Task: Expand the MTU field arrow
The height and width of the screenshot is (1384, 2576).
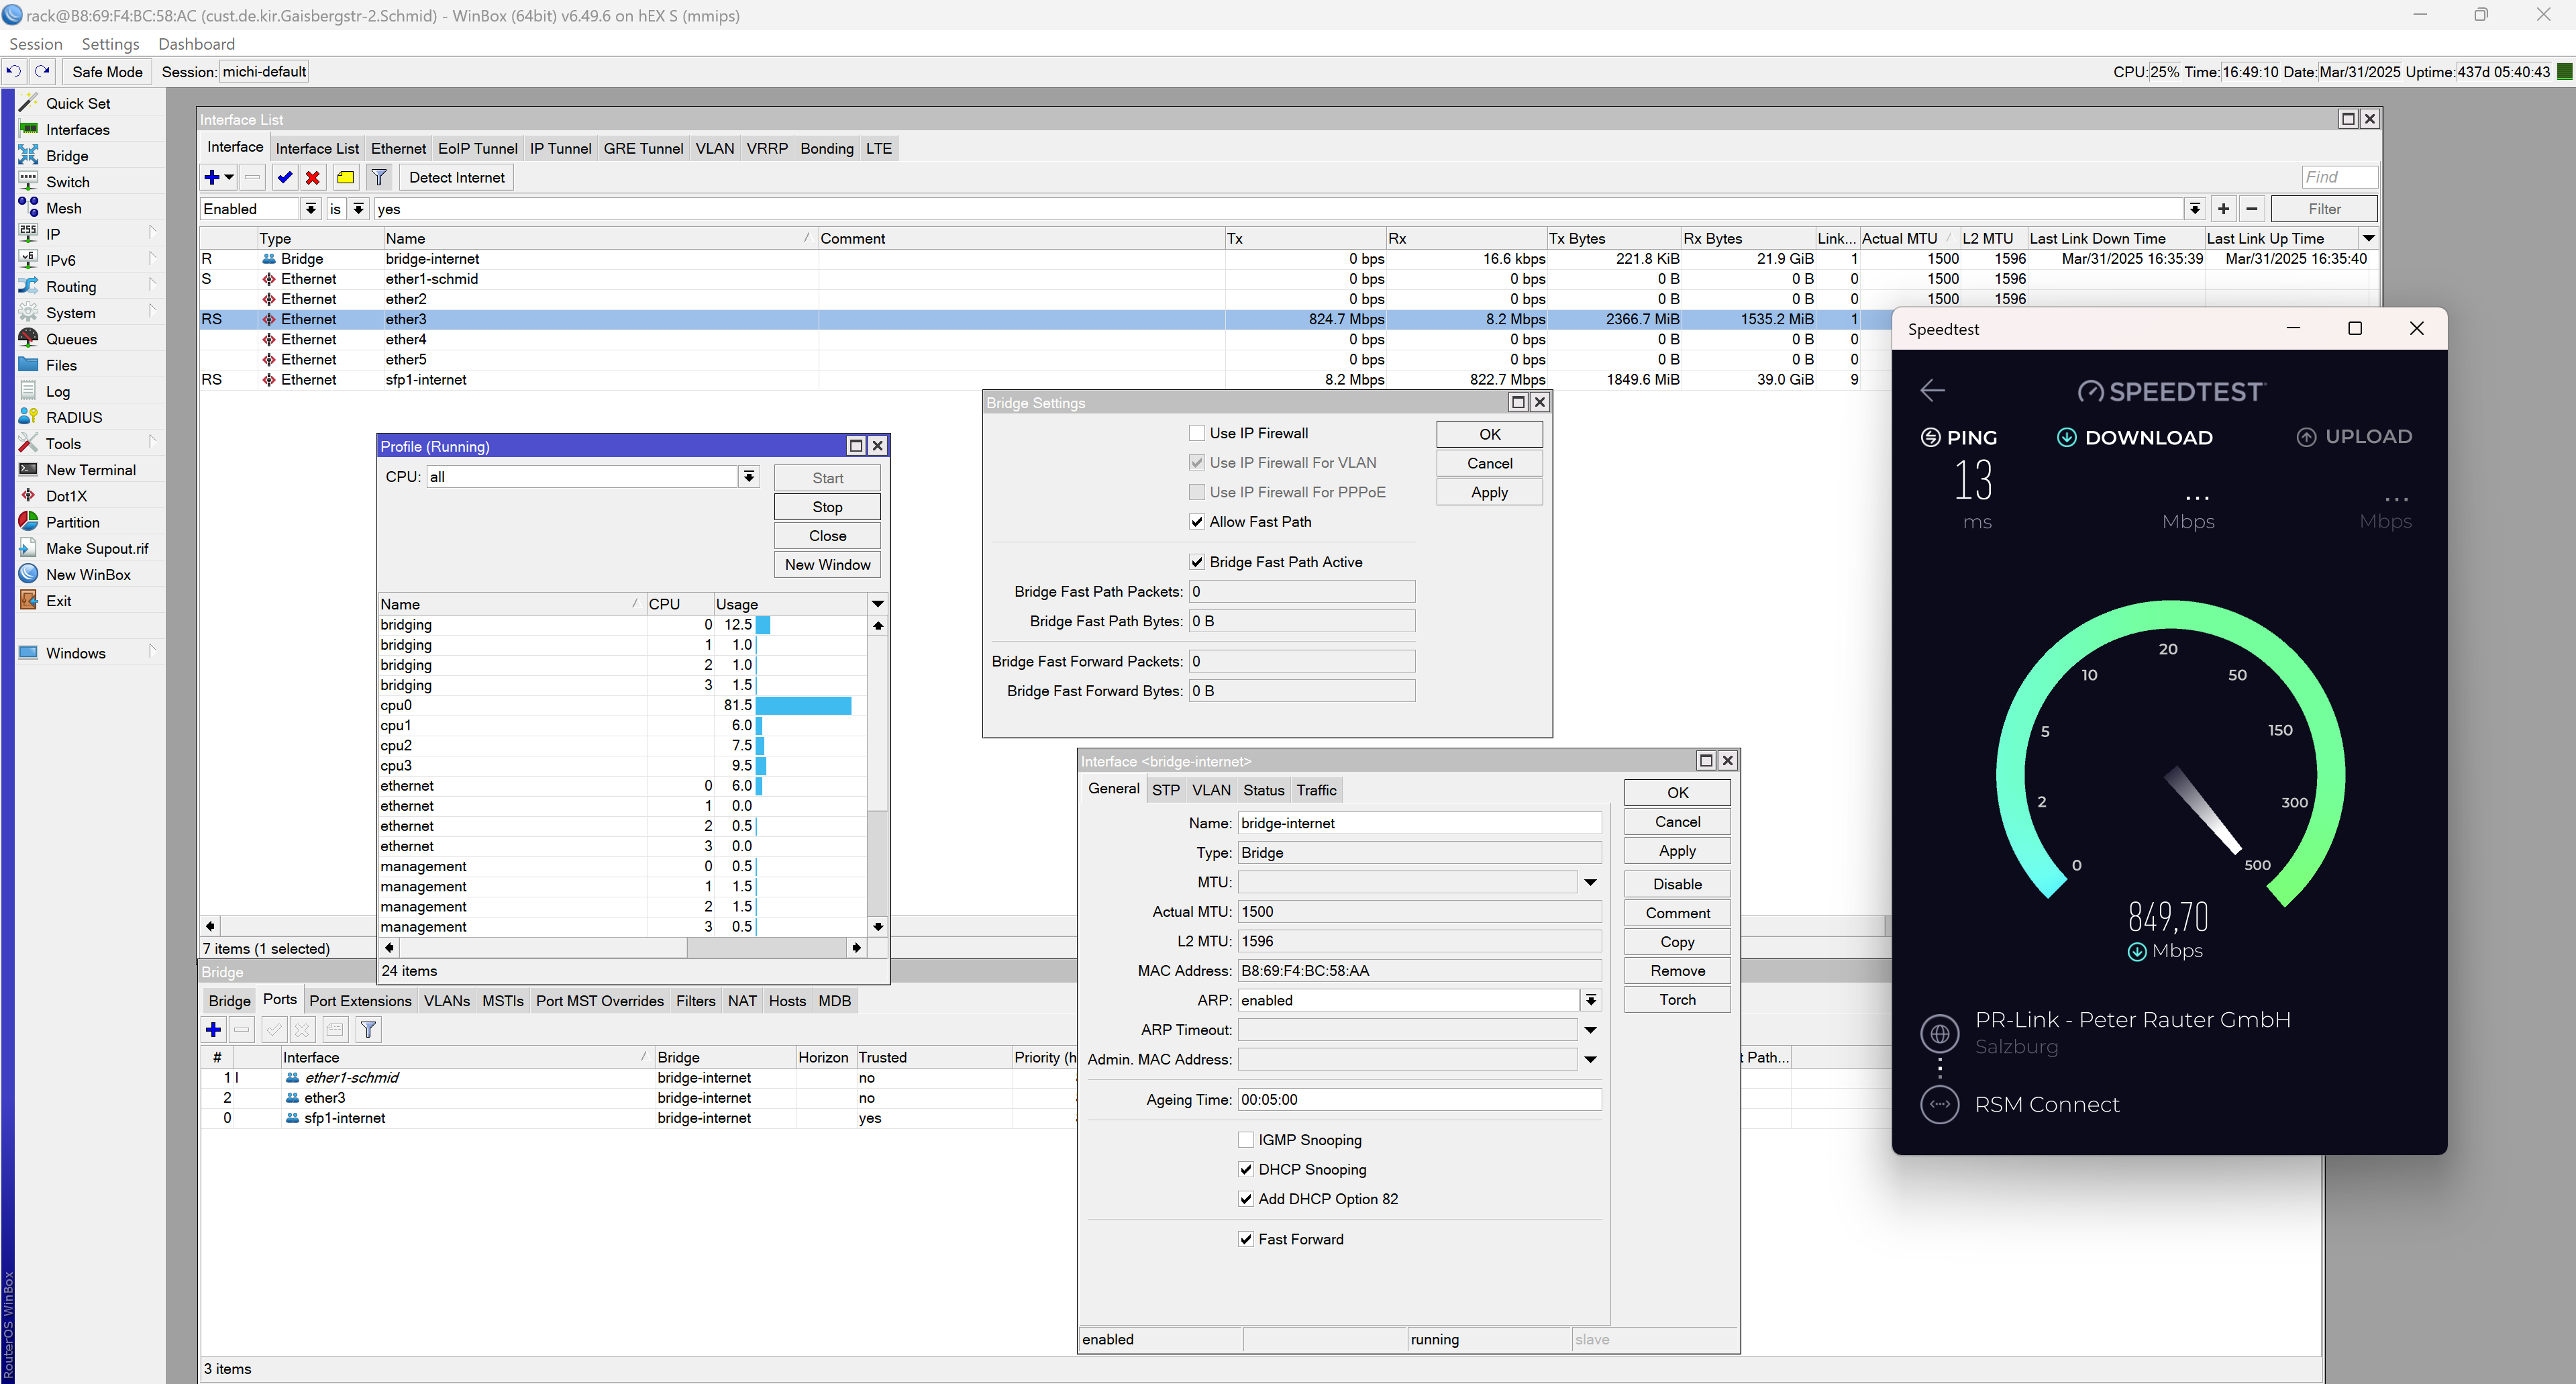Action: 1591,882
